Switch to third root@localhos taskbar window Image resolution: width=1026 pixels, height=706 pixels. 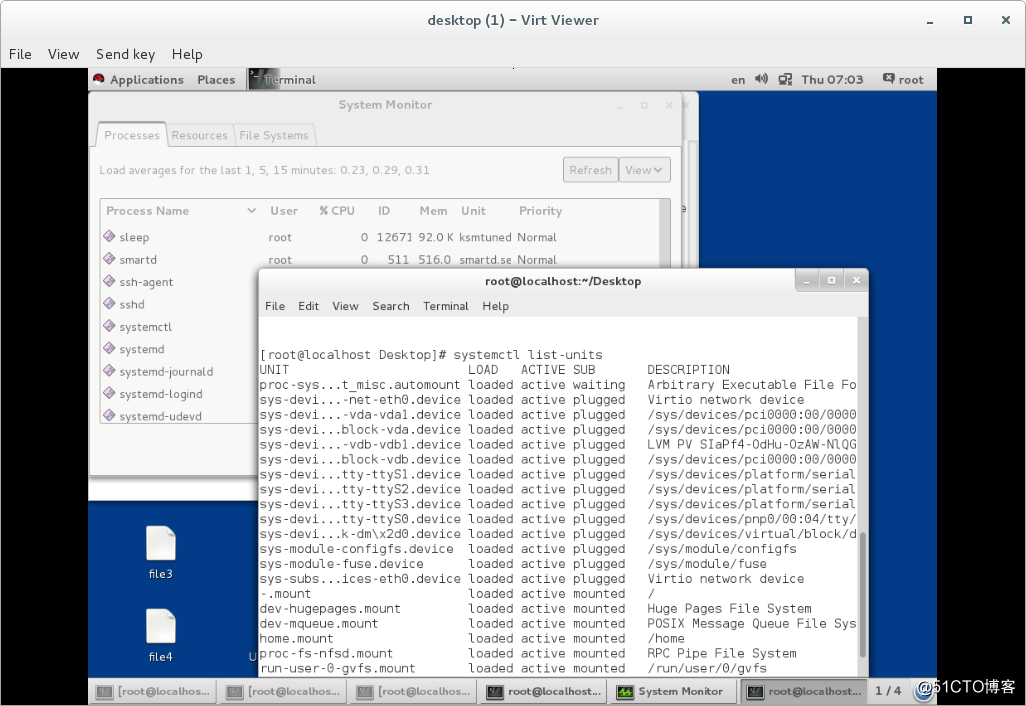[x=414, y=692]
